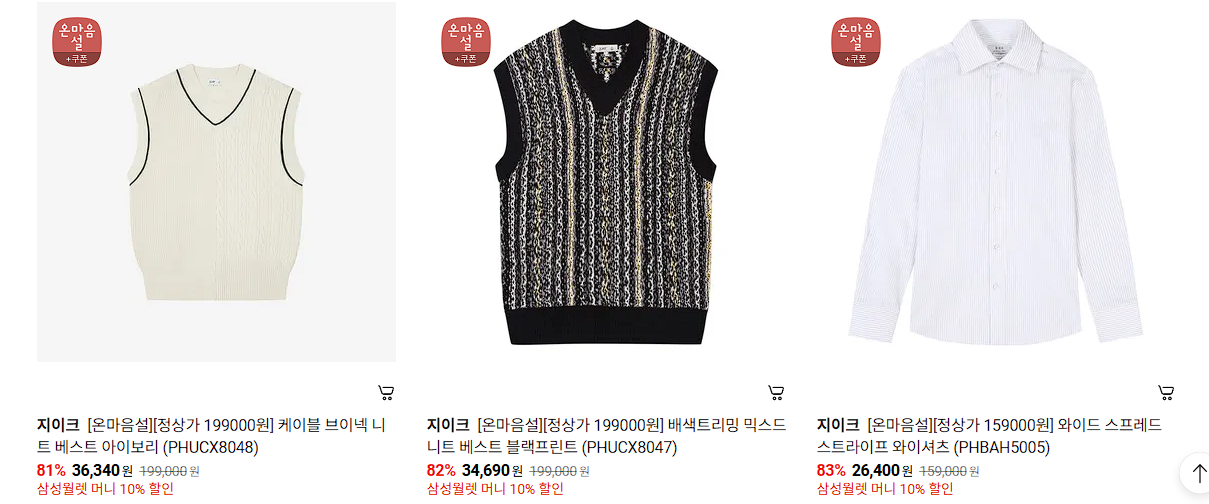Click the 36,340원 sale price
Image resolution: width=1209 pixels, height=504 pixels.
[x=102, y=470]
